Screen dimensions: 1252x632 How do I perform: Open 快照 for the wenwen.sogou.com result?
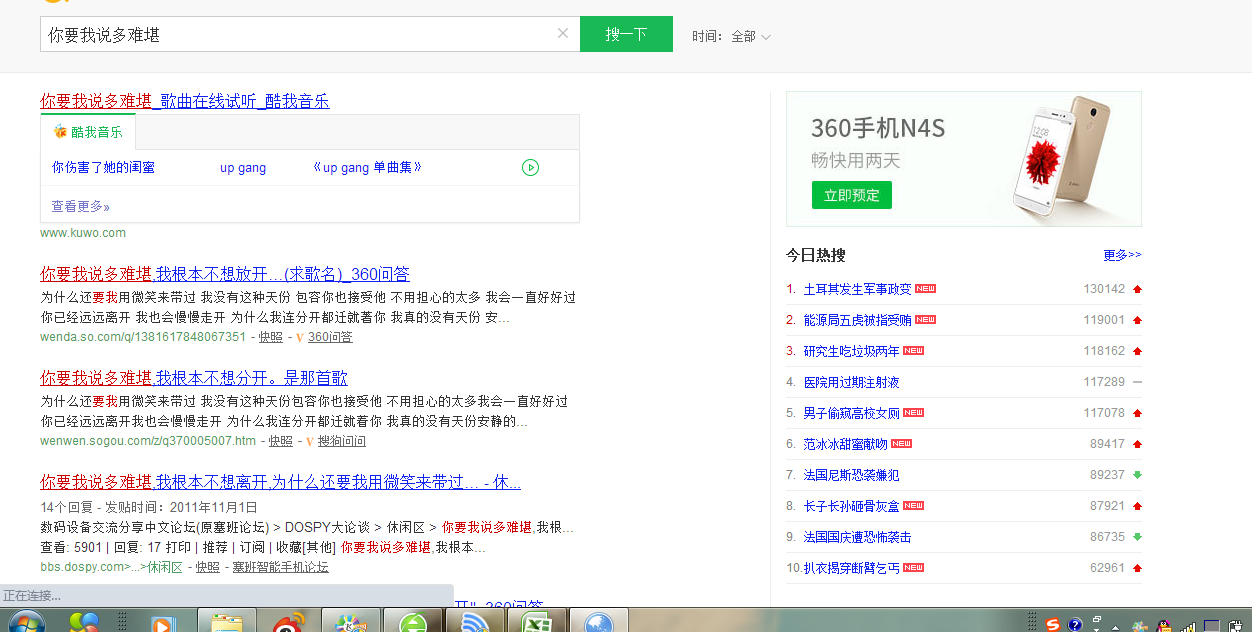point(281,441)
